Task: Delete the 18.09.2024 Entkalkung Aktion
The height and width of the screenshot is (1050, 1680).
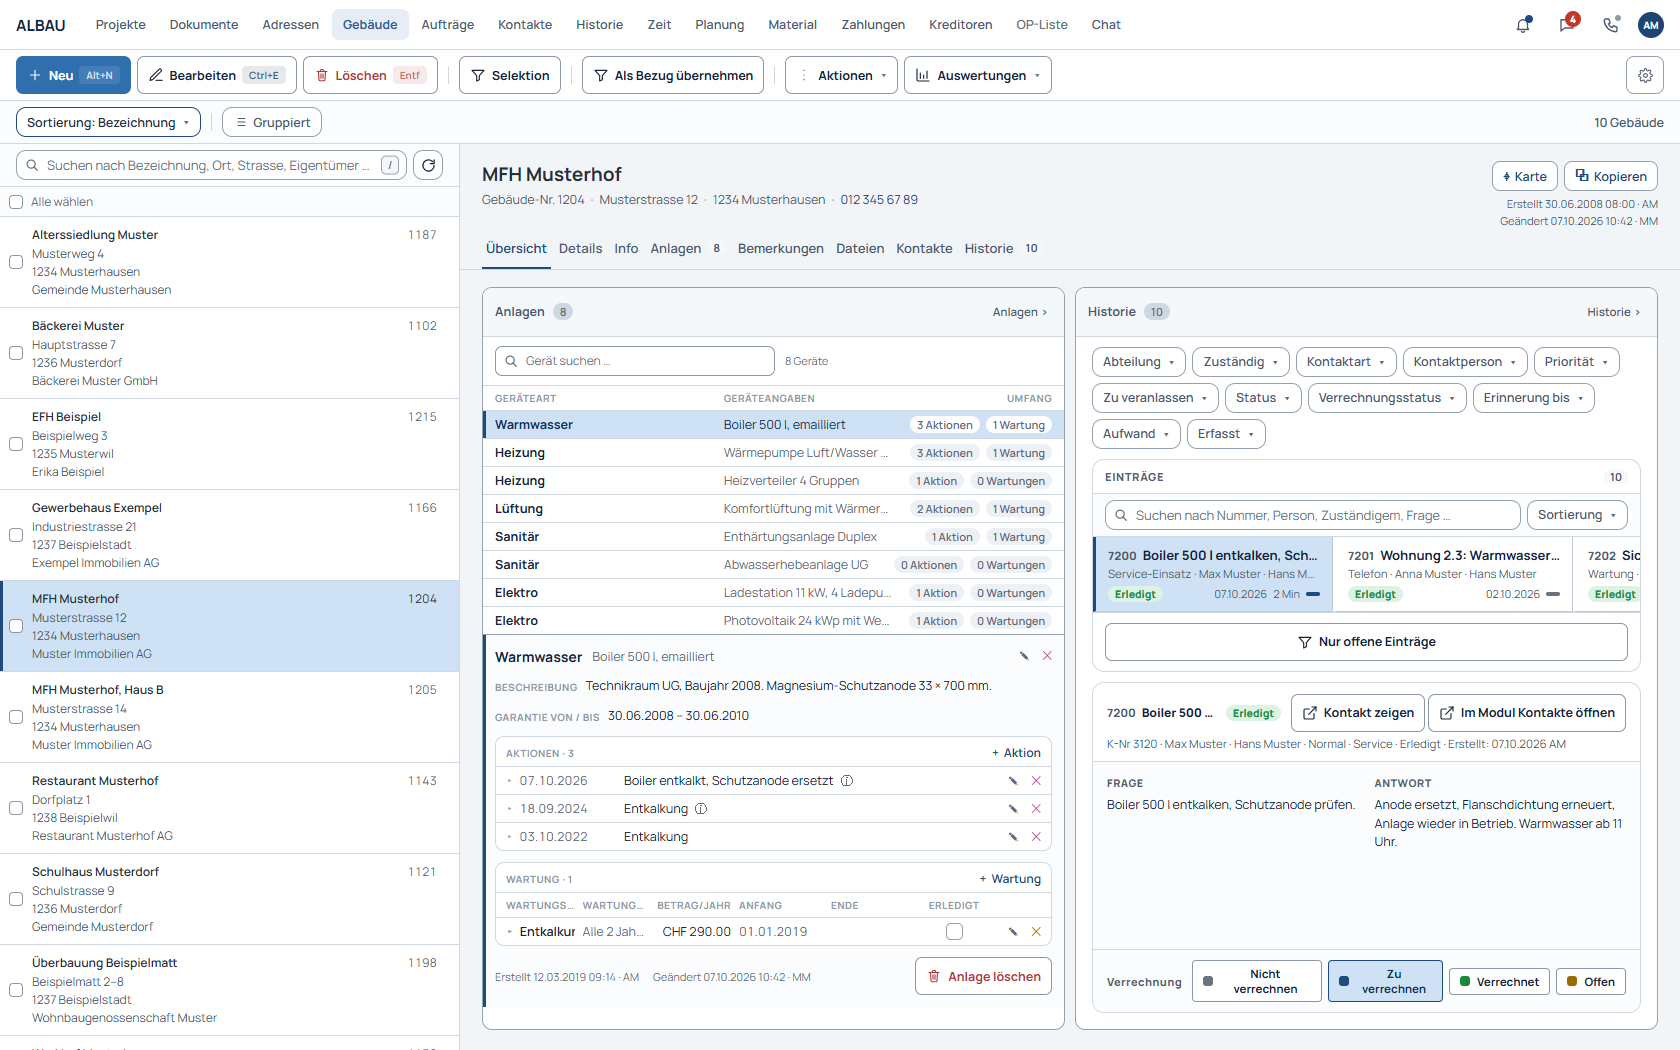Action: (1036, 809)
